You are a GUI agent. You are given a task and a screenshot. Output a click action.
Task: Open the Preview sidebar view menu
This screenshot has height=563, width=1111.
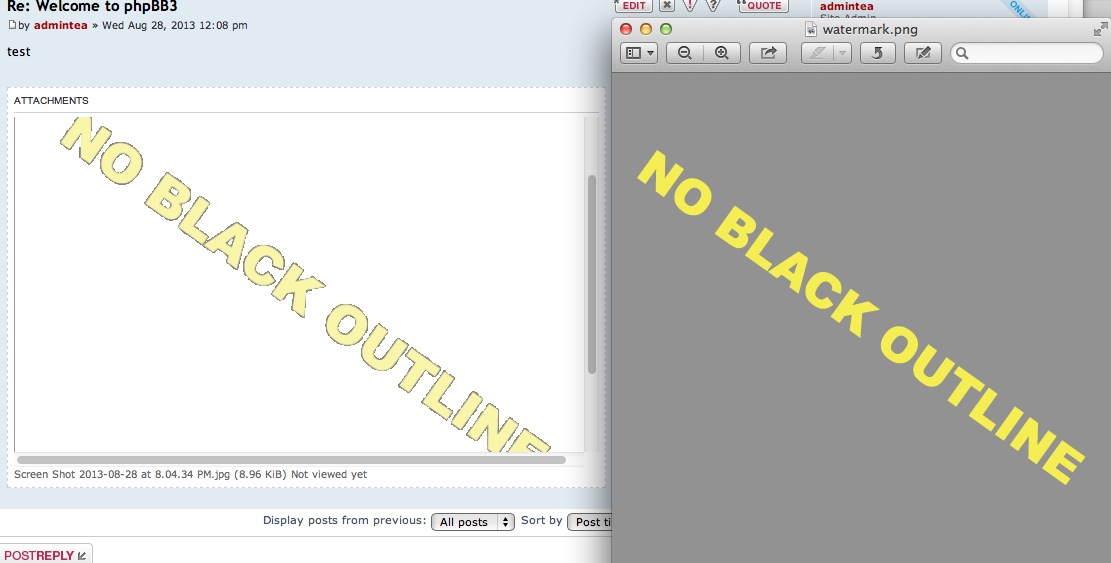pos(639,53)
